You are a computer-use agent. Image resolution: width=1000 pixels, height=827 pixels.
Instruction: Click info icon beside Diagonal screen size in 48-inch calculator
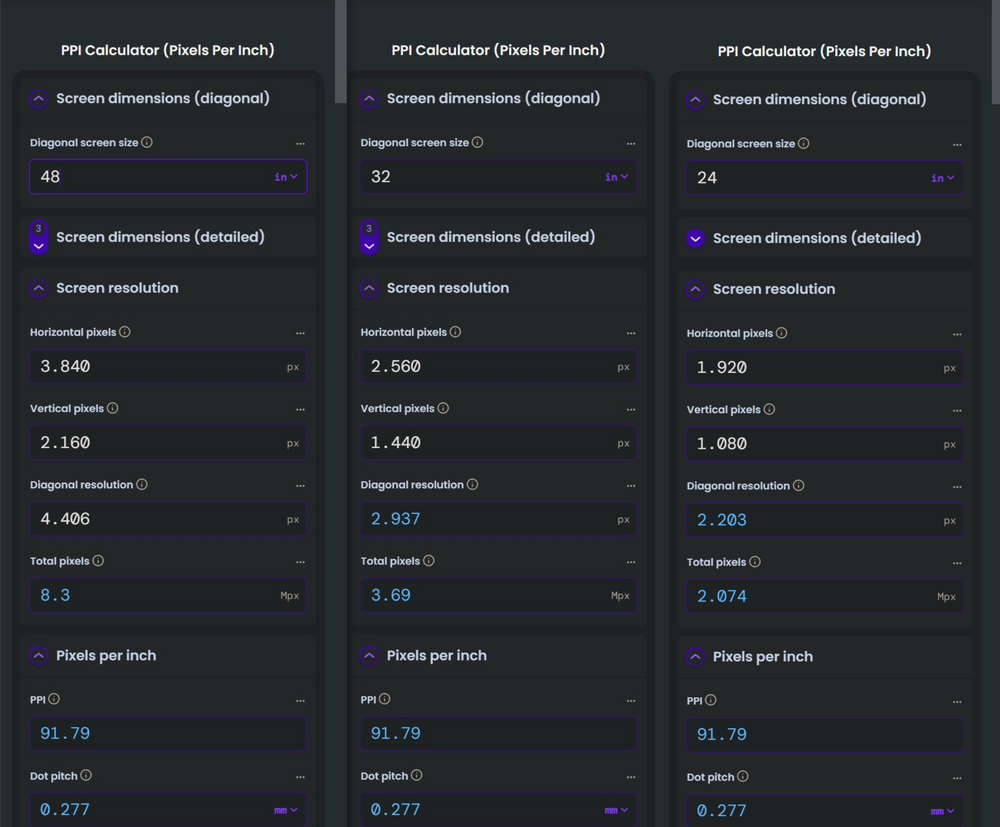(147, 143)
